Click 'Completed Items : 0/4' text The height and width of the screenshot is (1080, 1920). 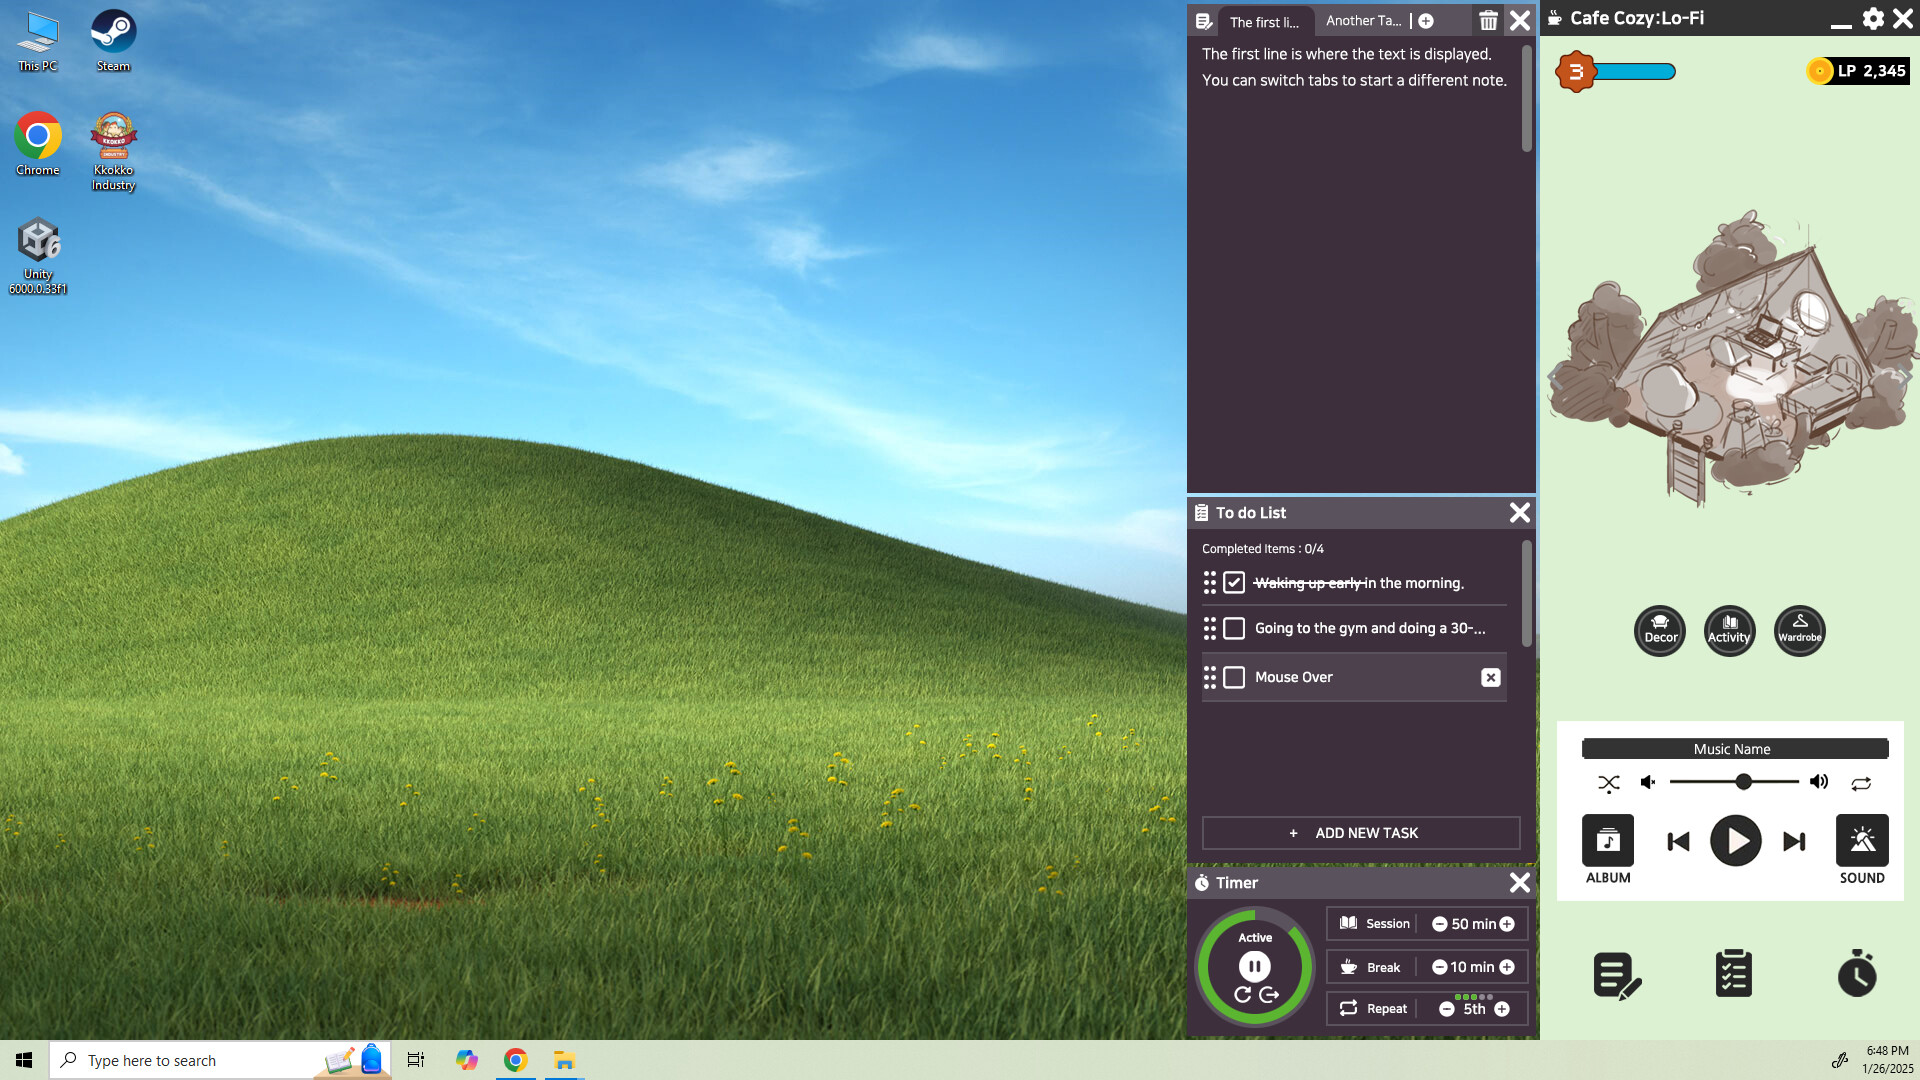[1262, 549]
